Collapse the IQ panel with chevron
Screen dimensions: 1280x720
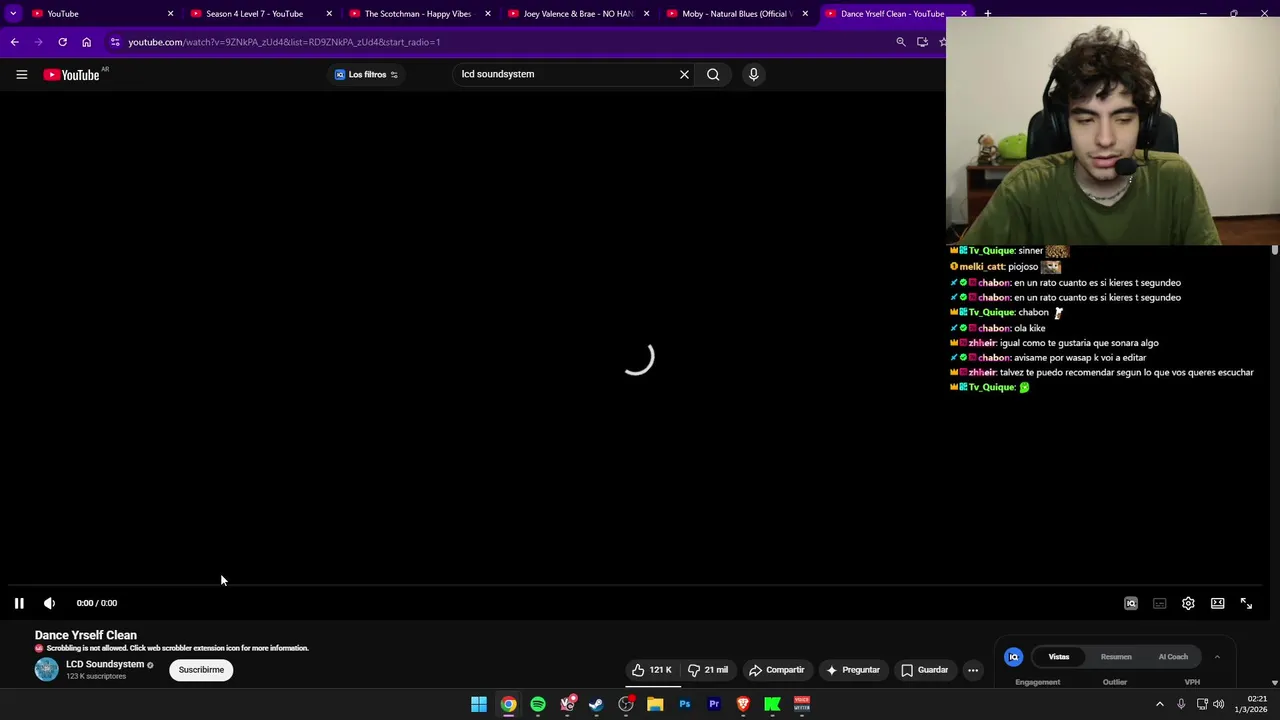[1217, 657]
